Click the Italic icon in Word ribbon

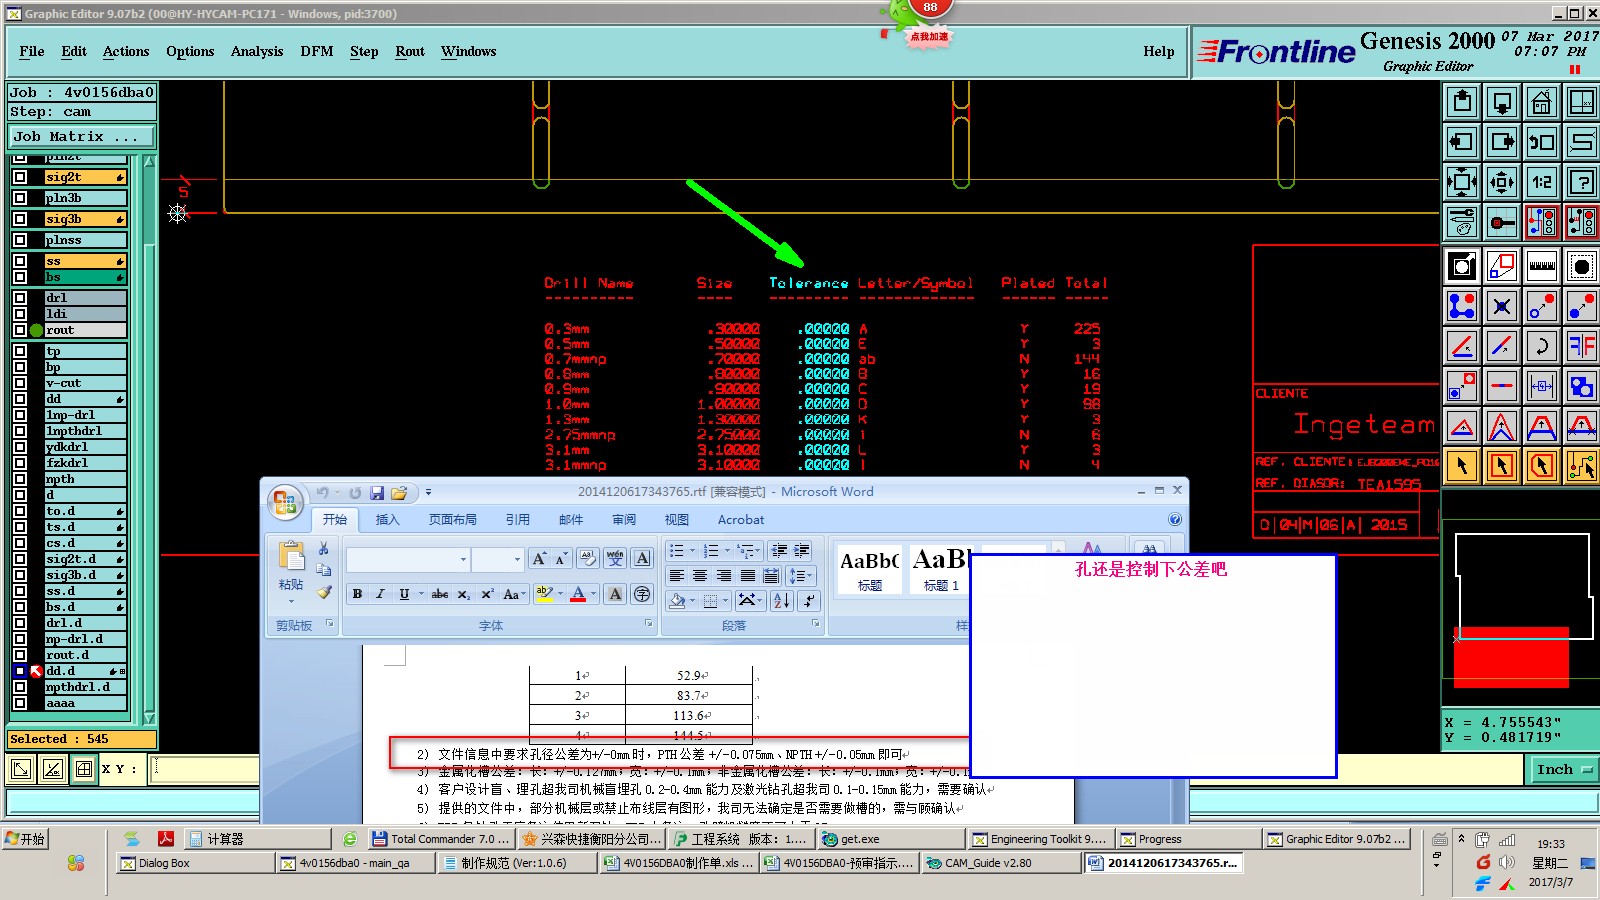point(380,594)
